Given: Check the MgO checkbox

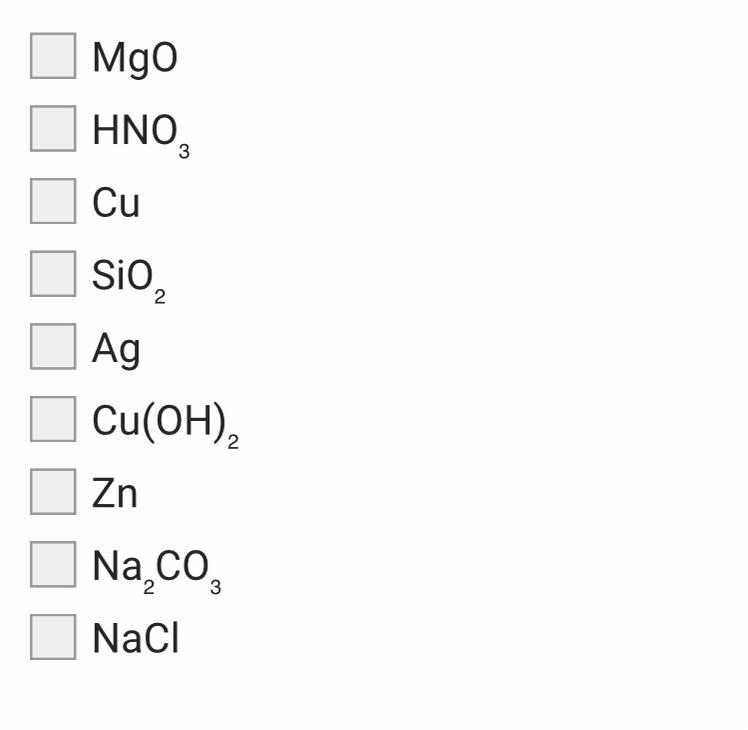Looking at the screenshot, I should click(53, 56).
